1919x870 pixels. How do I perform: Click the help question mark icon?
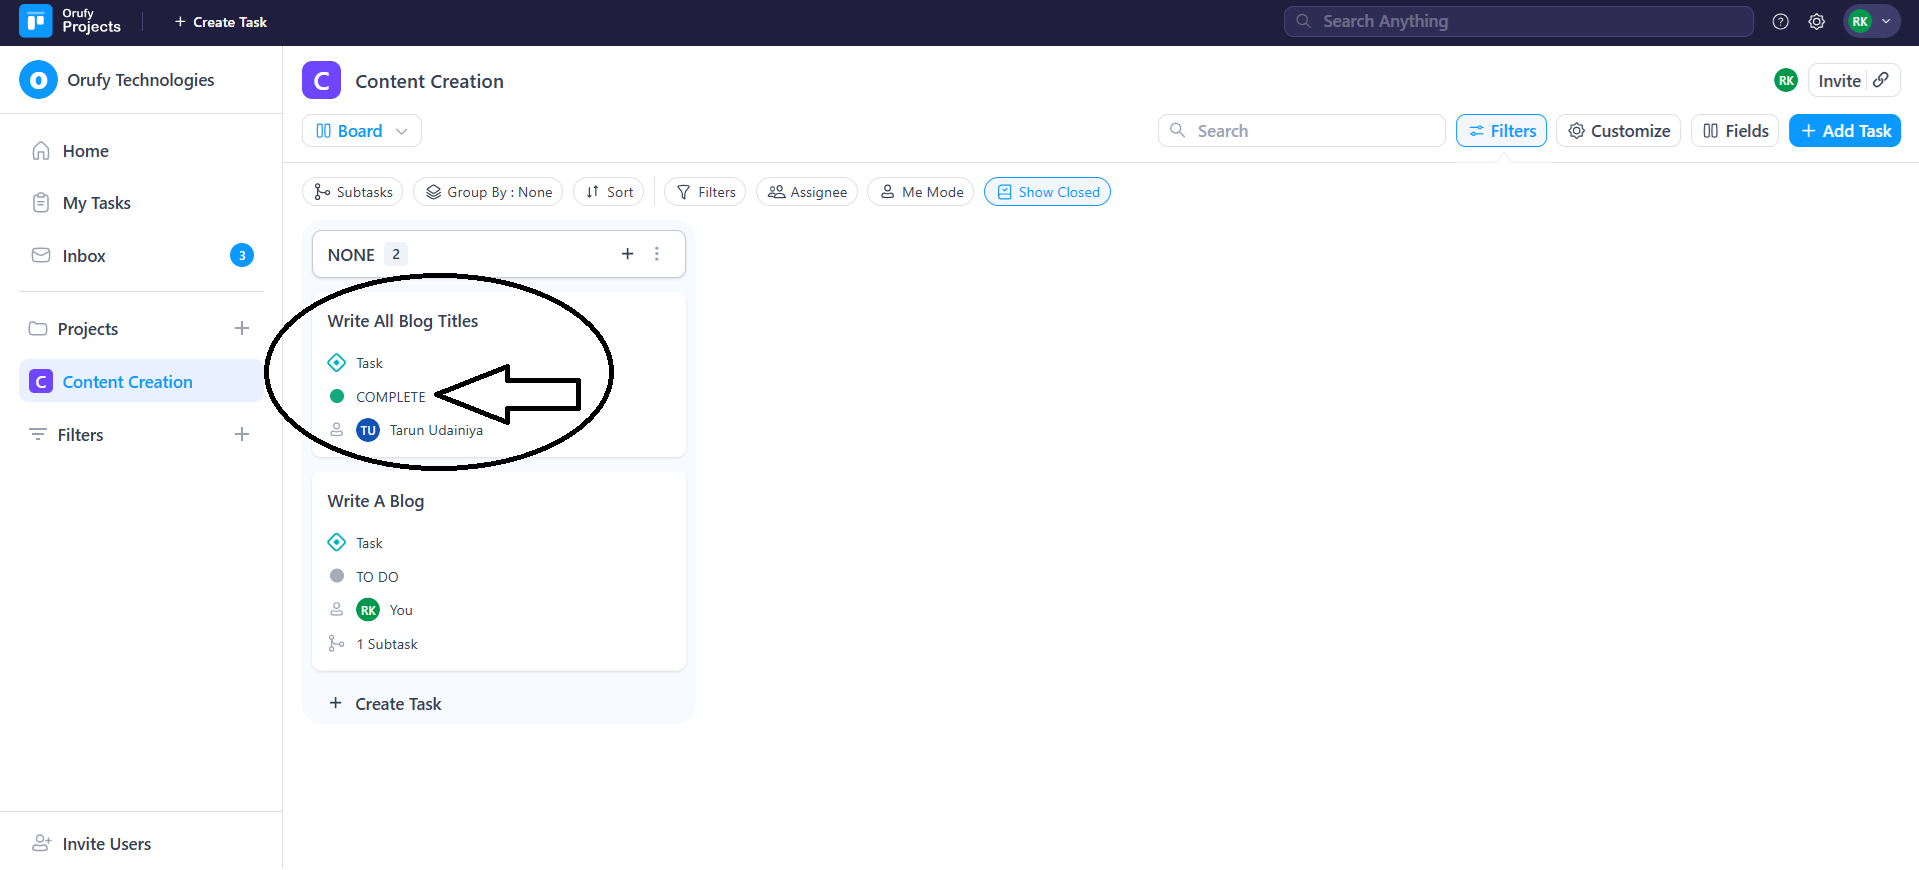tap(1780, 22)
